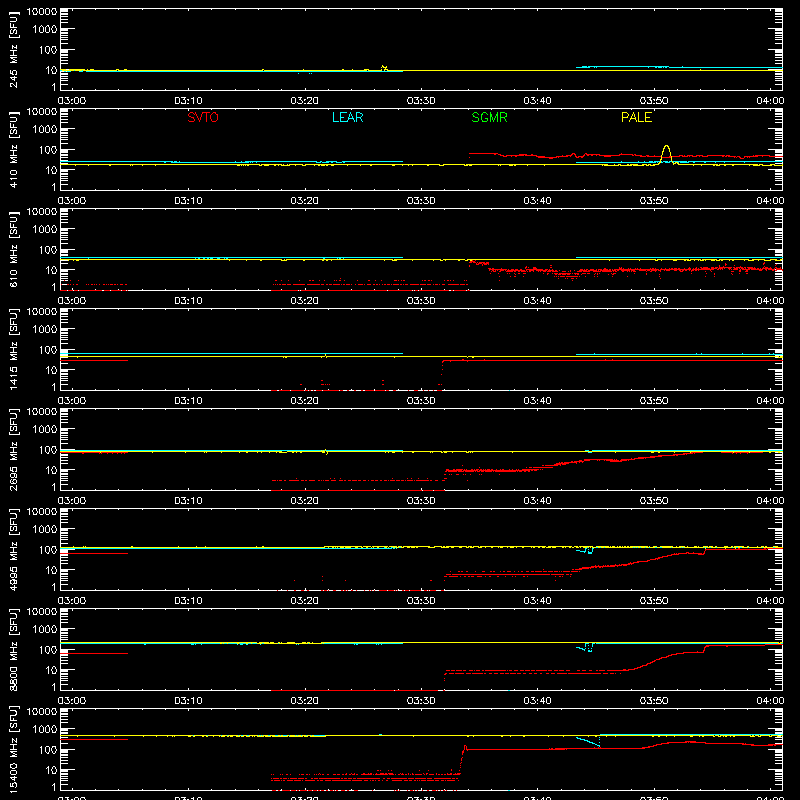Image resolution: width=800 pixels, height=800 pixels.
Task: Click the cyan LEAR station legend label
Action: (347, 117)
